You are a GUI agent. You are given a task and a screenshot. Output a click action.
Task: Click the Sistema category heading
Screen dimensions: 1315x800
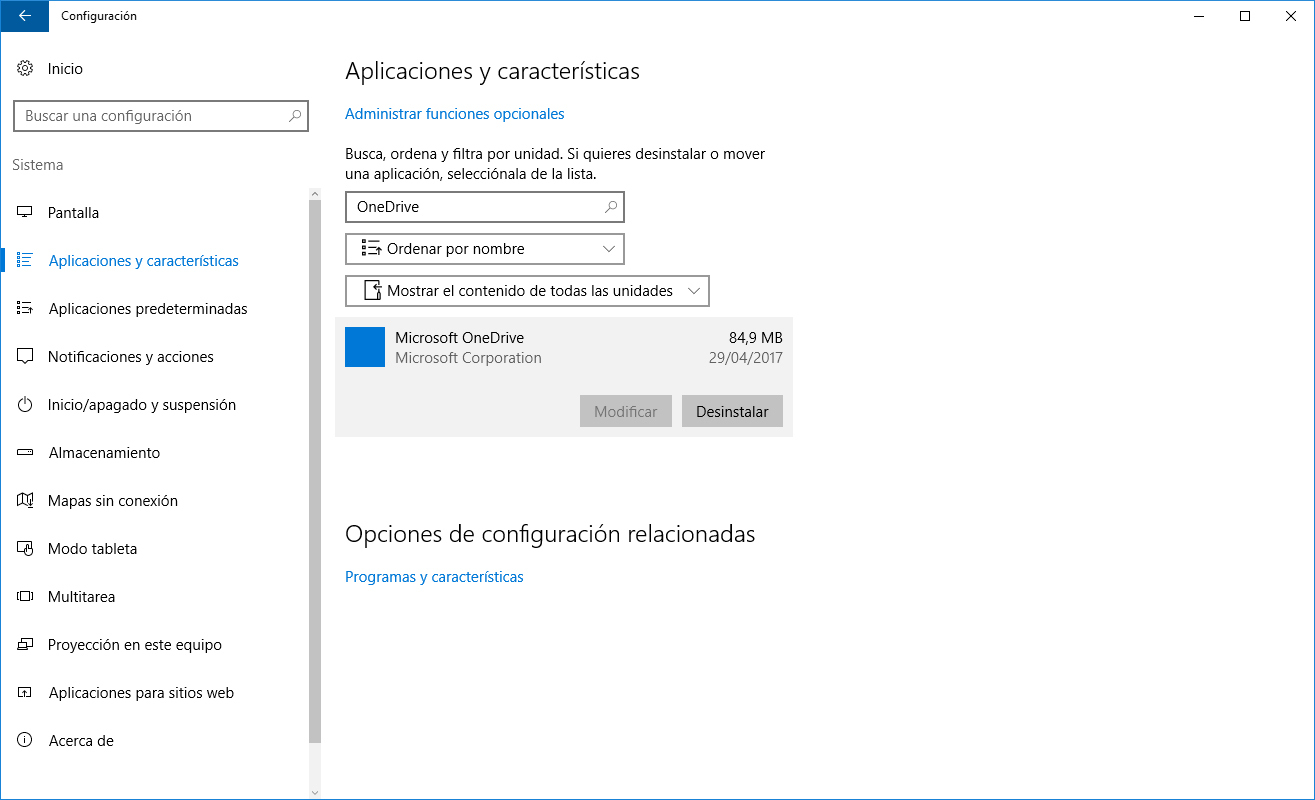pos(38,165)
